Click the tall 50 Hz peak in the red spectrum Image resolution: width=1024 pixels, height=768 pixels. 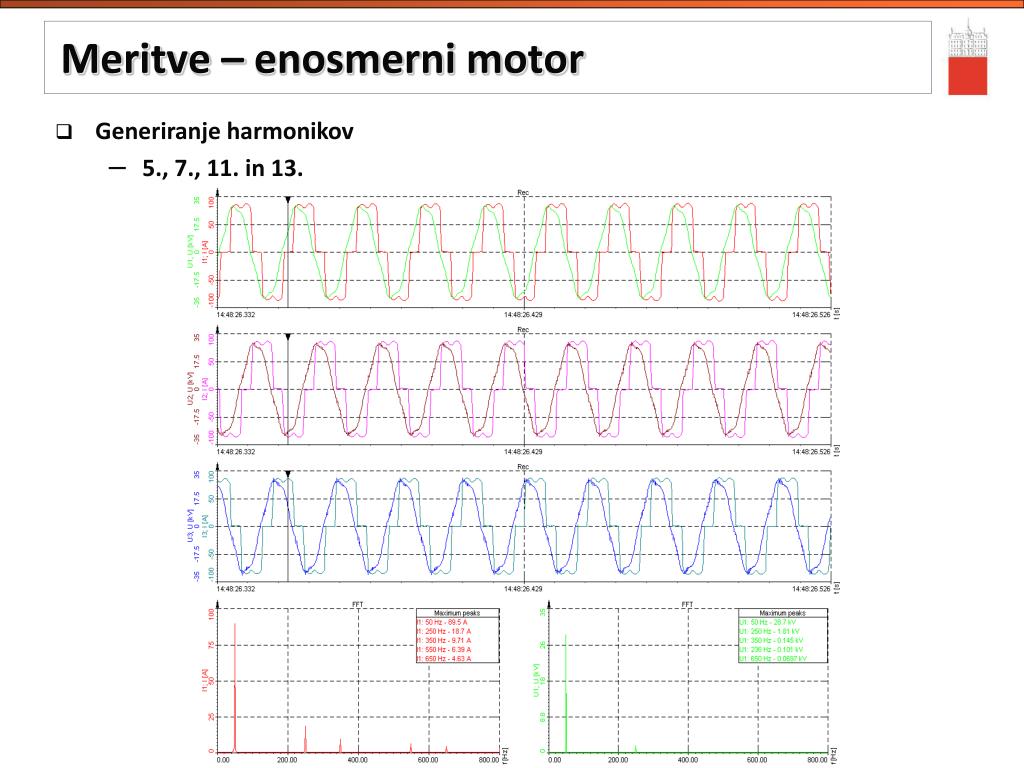(x=235, y=686)
